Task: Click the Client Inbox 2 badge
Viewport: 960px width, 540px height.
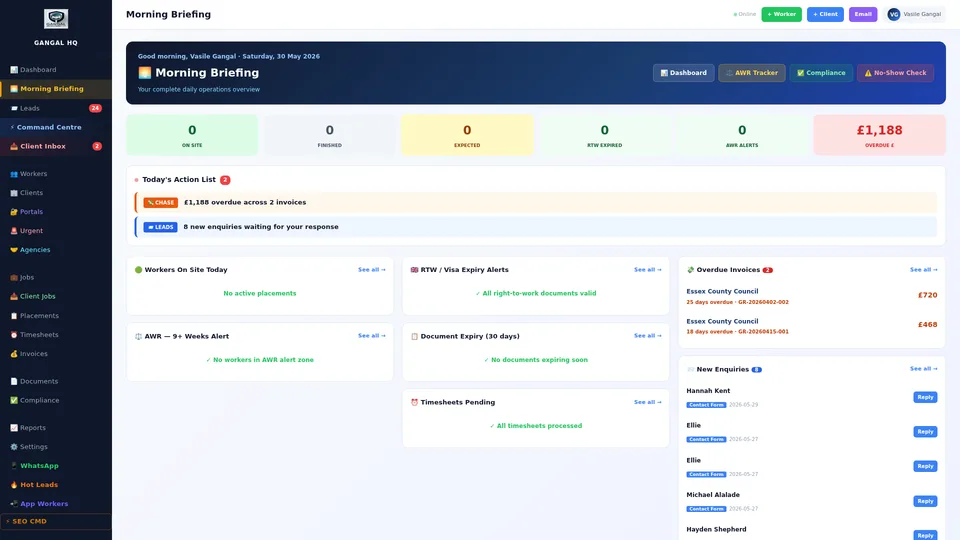Action: click(x=97, y=146)
